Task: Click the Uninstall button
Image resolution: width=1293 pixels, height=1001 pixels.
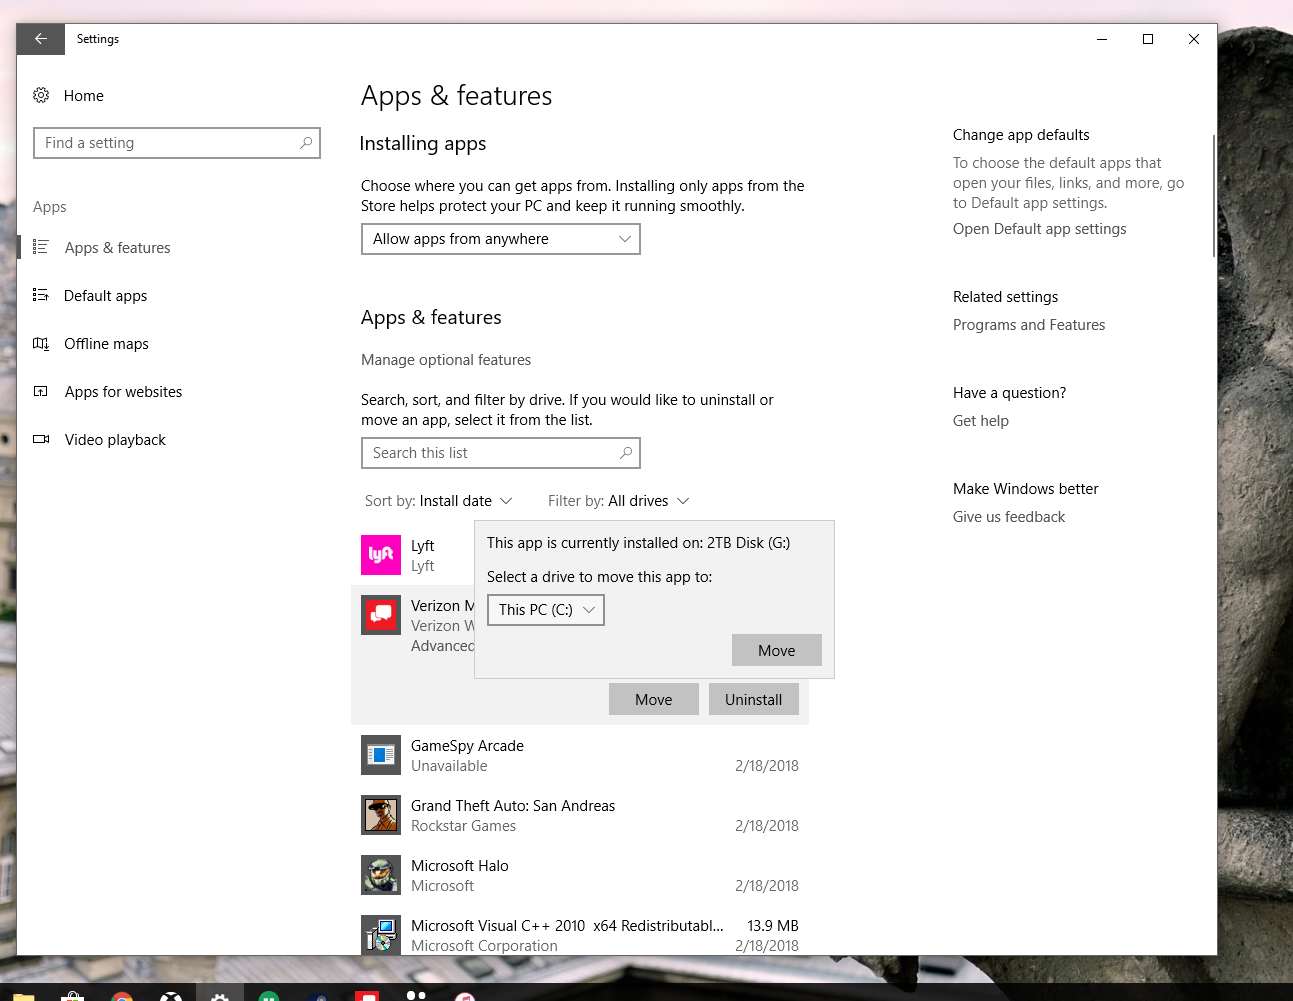Action: click(754, 699)
